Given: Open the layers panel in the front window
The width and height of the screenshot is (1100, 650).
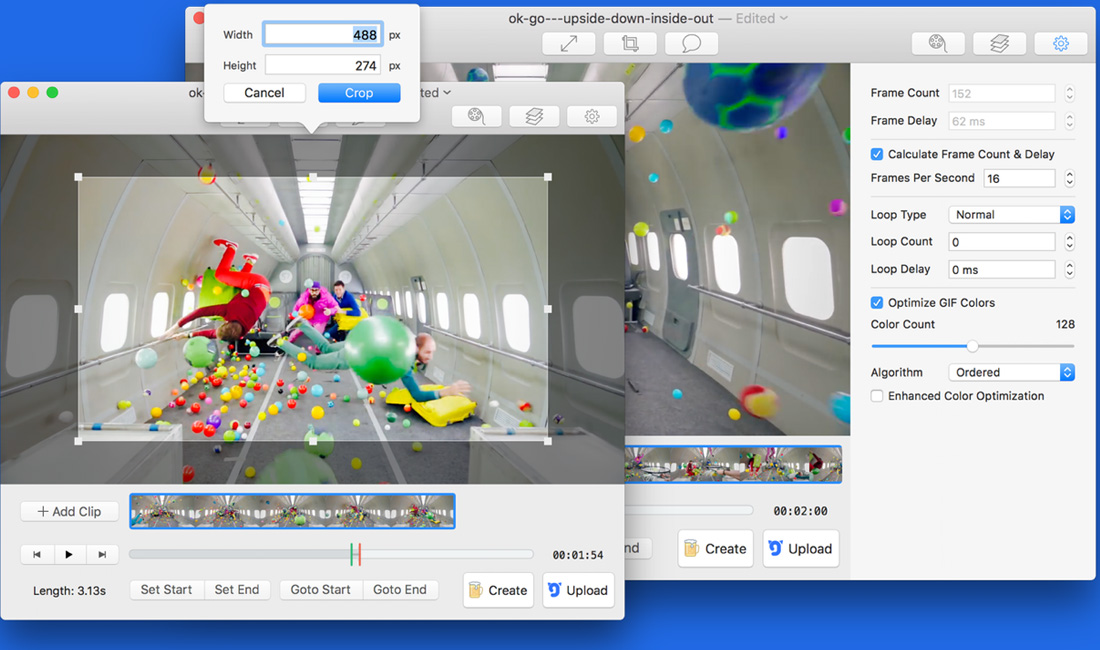Looking at the screenshot, I should 534,117.
